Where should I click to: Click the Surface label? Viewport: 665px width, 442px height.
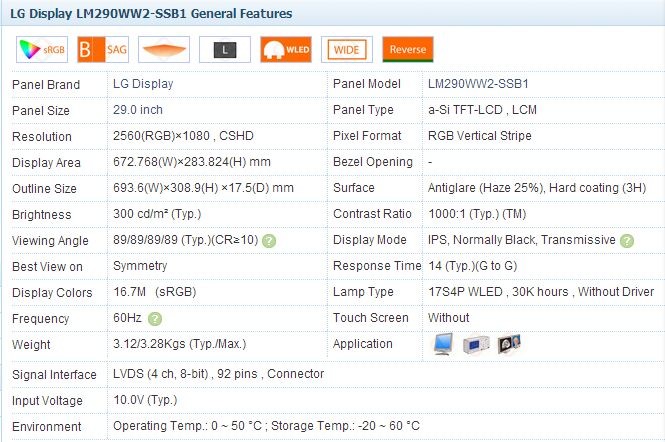click(354, 188)
